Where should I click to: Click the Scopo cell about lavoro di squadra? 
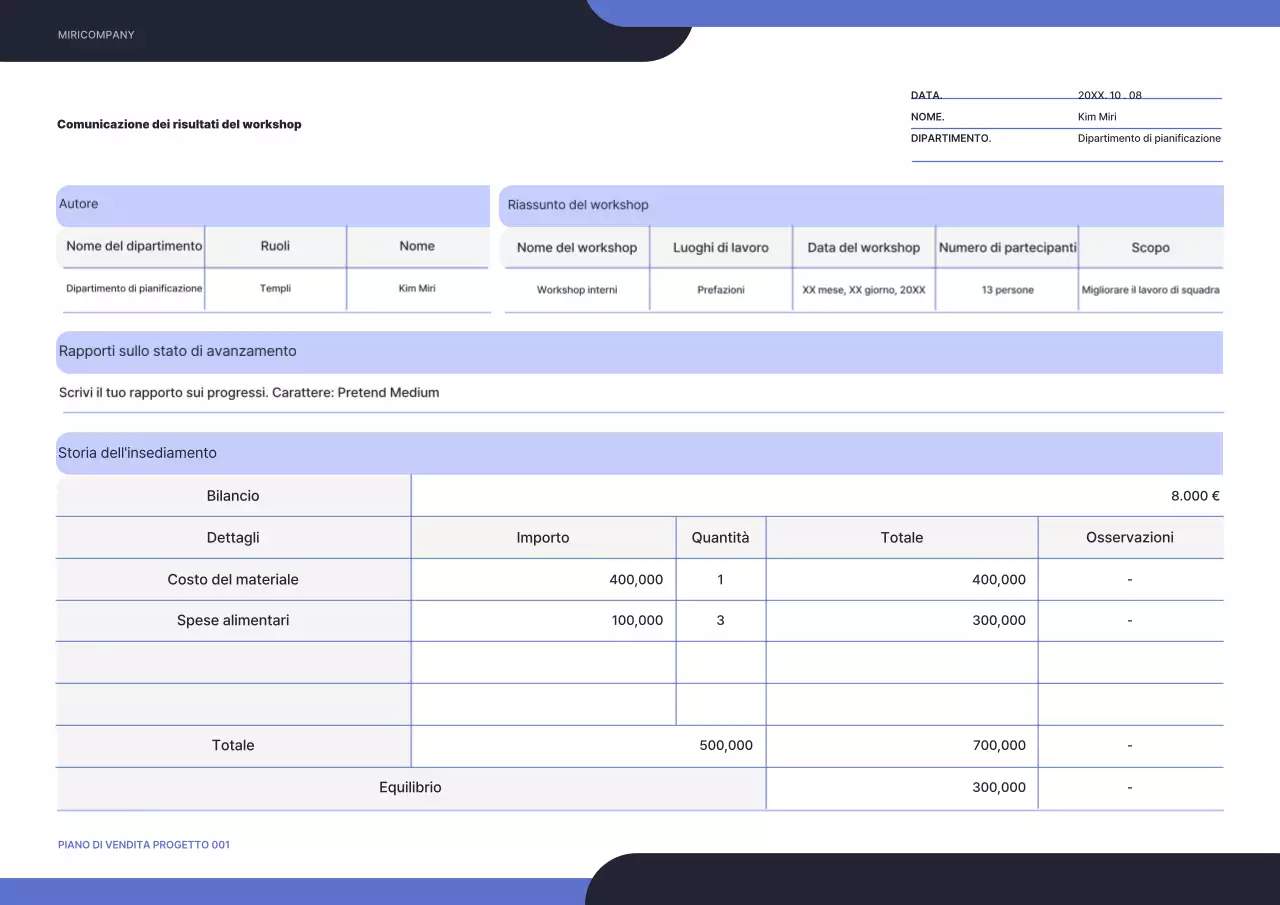[x=1150, y=290]
